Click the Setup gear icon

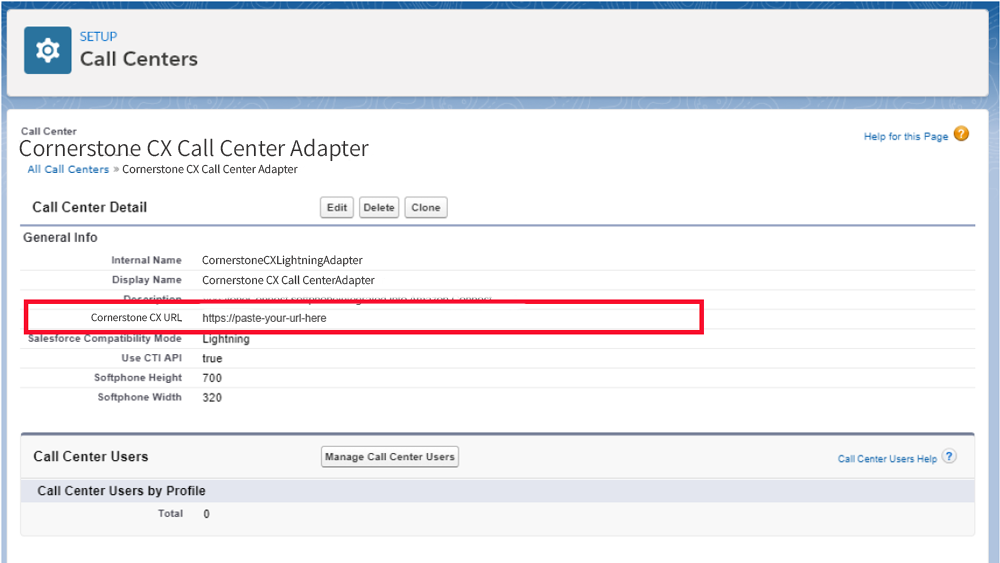click(48, 50)
